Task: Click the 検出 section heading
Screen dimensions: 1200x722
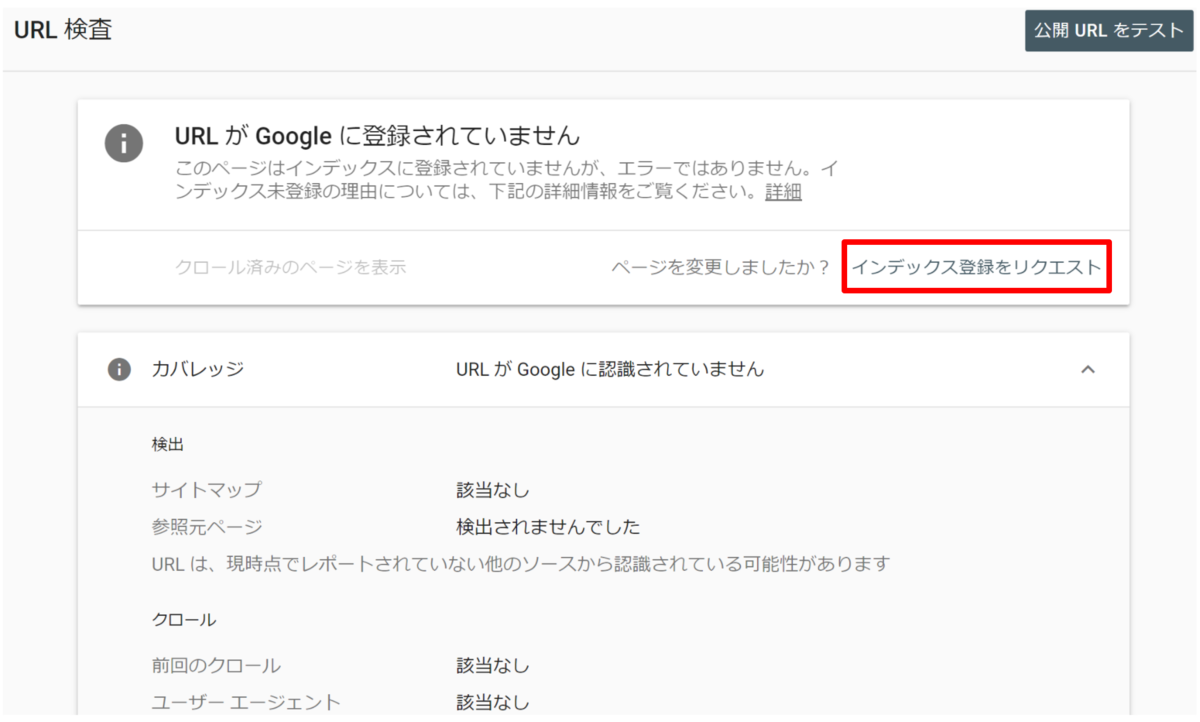Action: tap(168, 443)
